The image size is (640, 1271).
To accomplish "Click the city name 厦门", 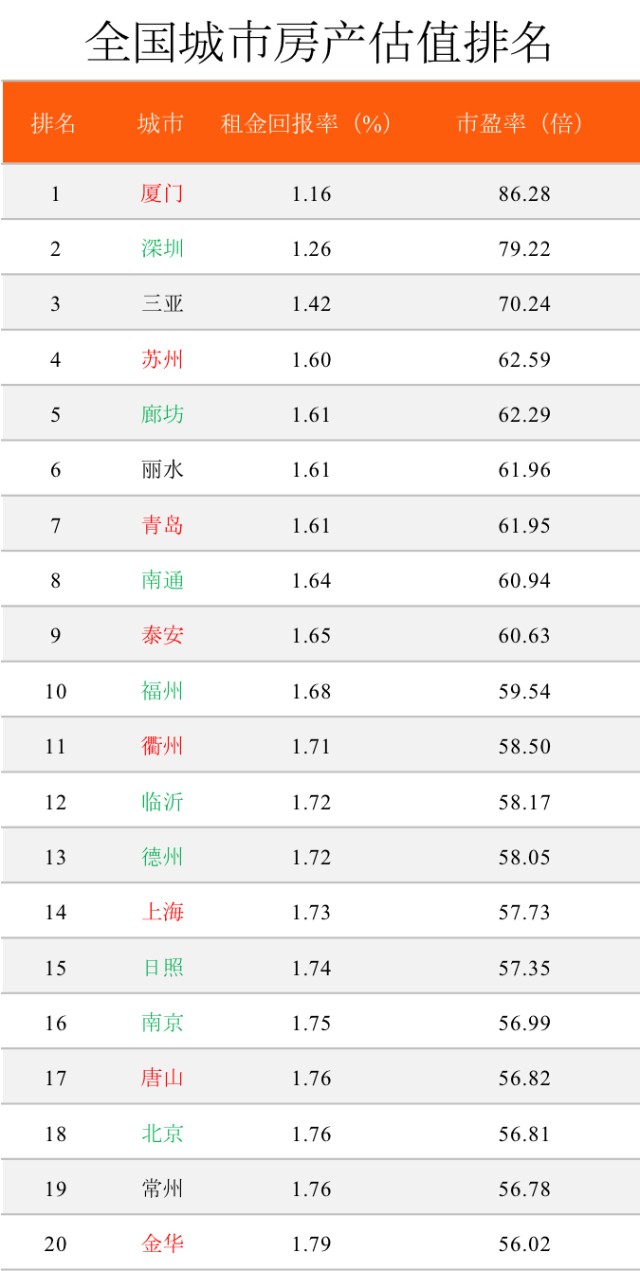I will pos(162,193).
